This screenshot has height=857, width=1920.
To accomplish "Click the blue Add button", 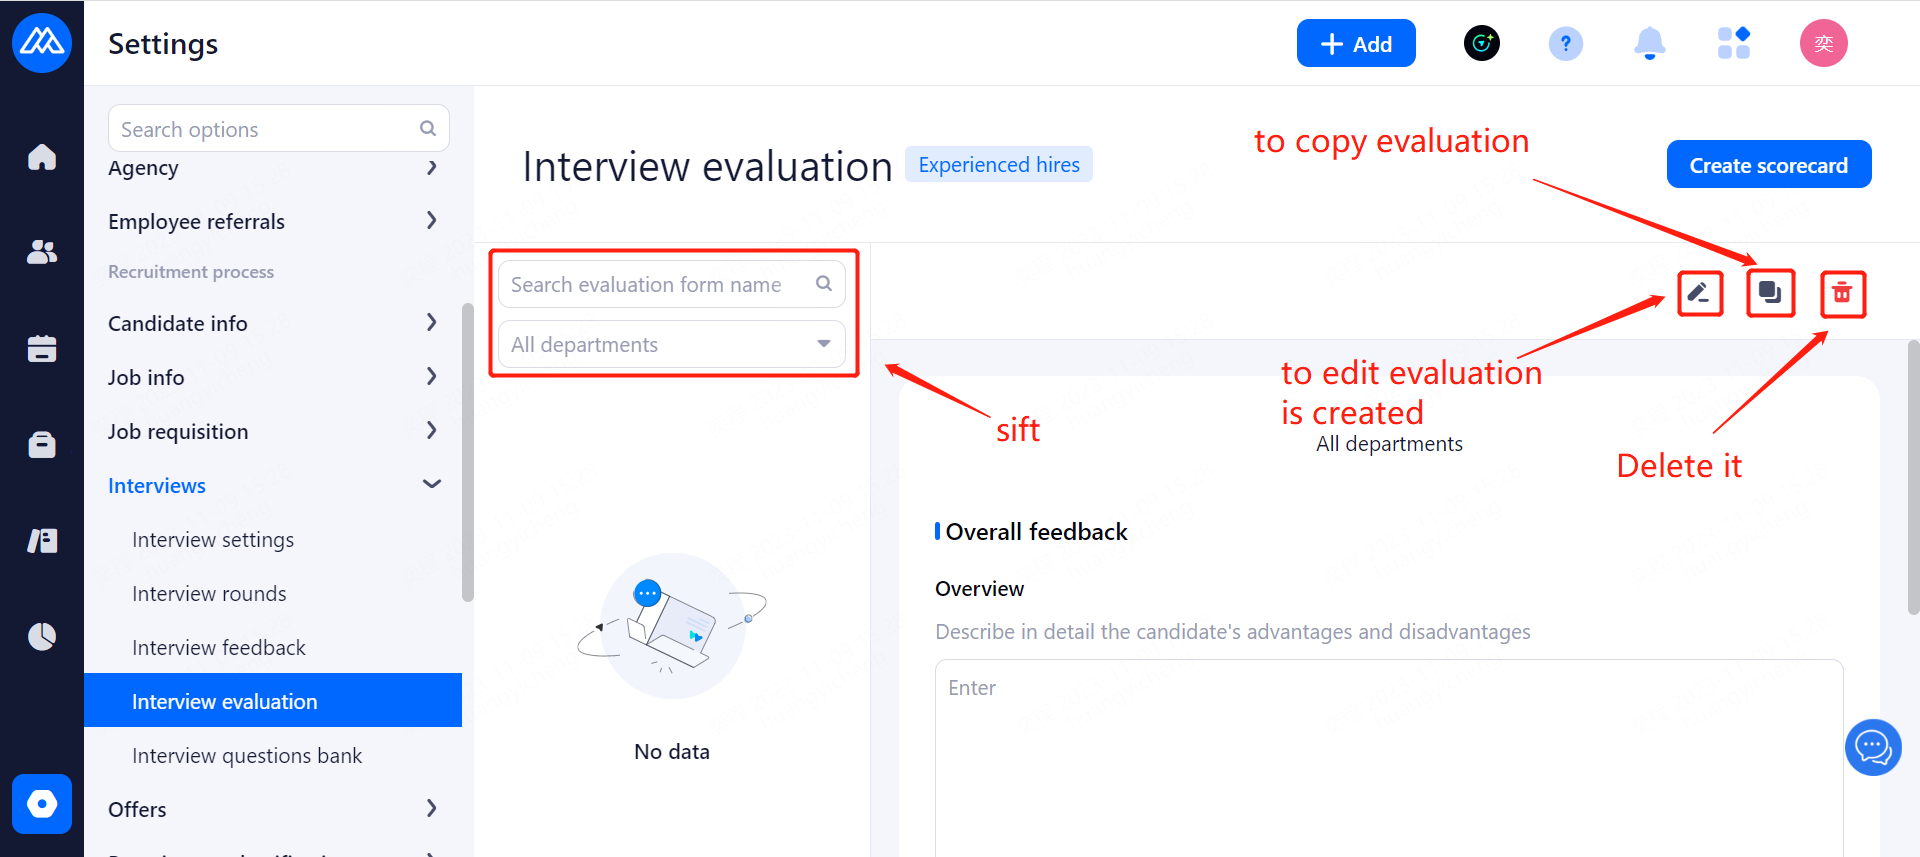I will pyautogui.click(x=1355, y=44).
